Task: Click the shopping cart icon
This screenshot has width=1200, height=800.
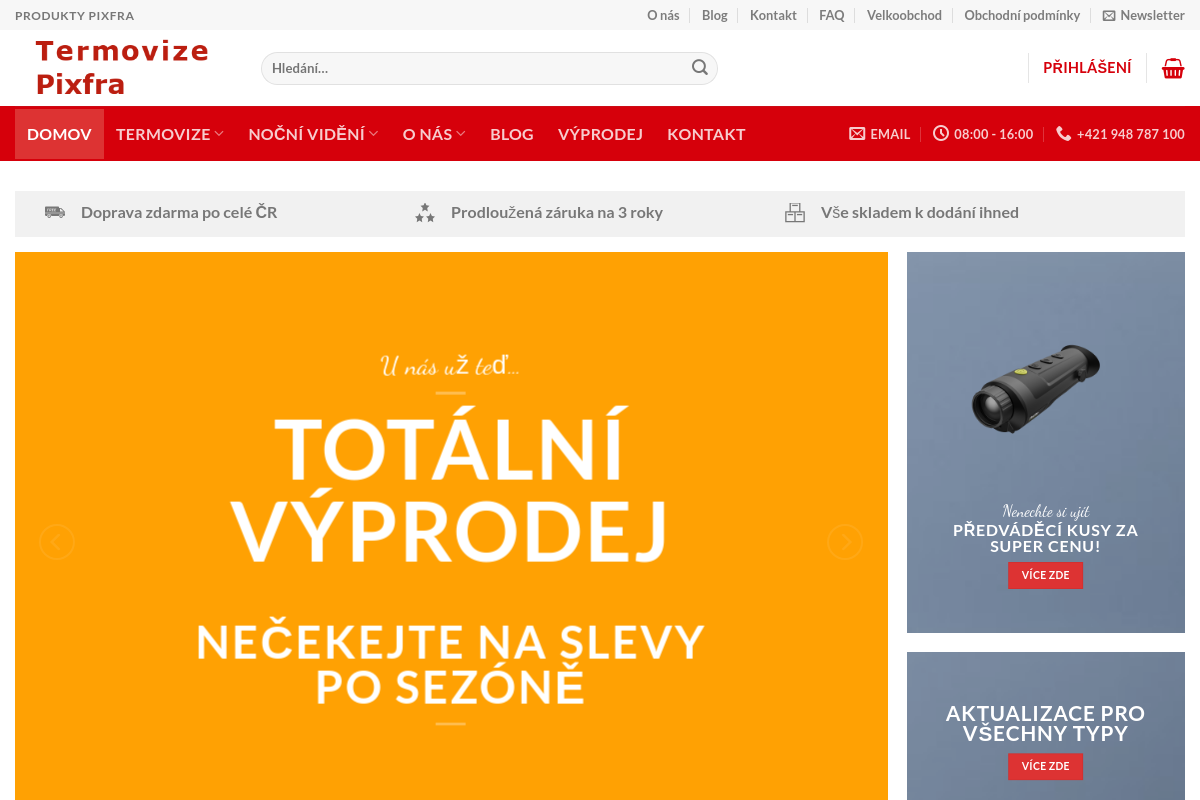Action: tap(1172, 67)
